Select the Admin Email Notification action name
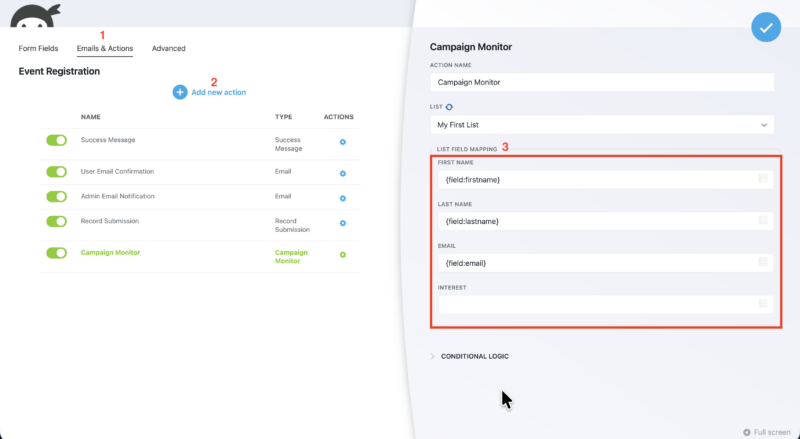Screen dimensions: 800x439 point(117,196)
